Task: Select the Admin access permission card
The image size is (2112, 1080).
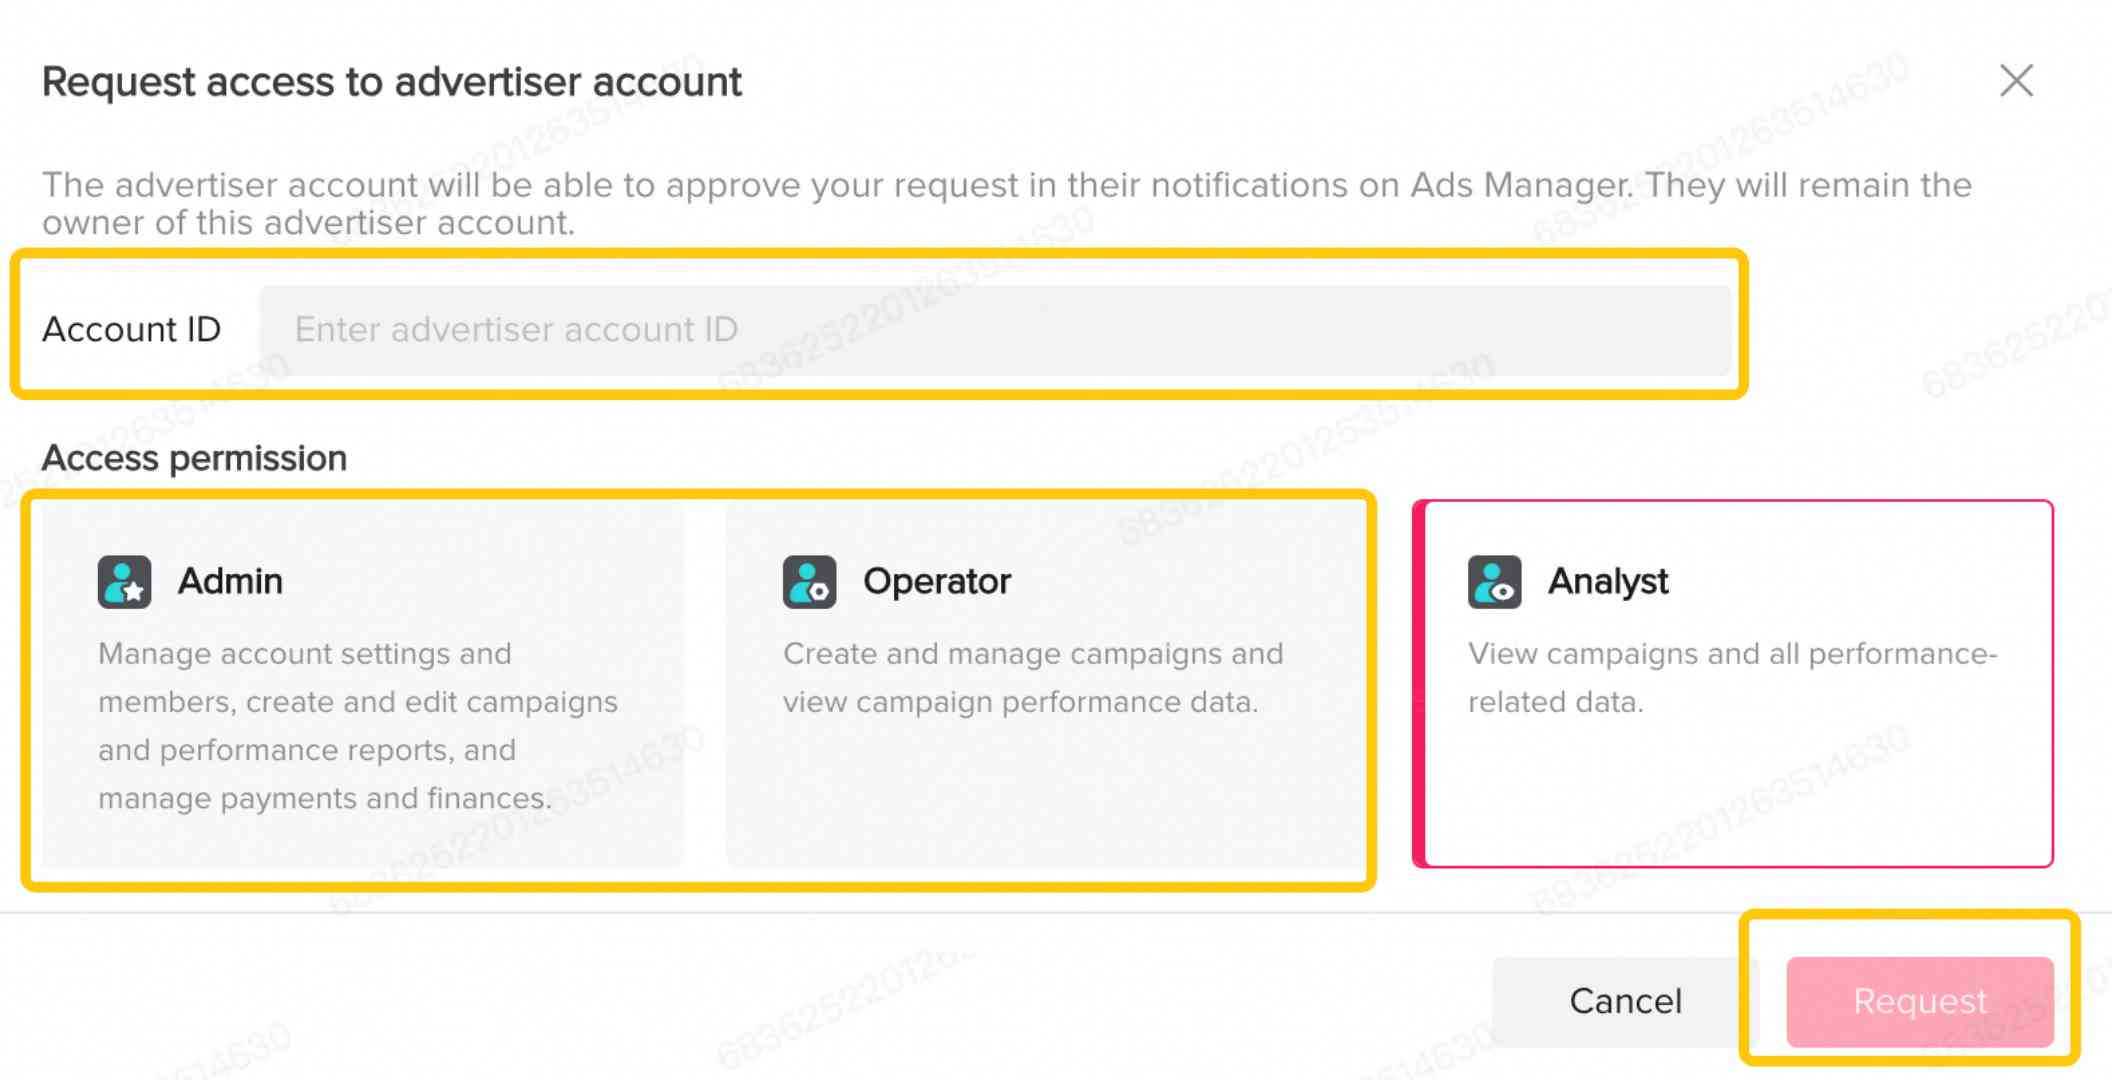Action: [363, 686]
